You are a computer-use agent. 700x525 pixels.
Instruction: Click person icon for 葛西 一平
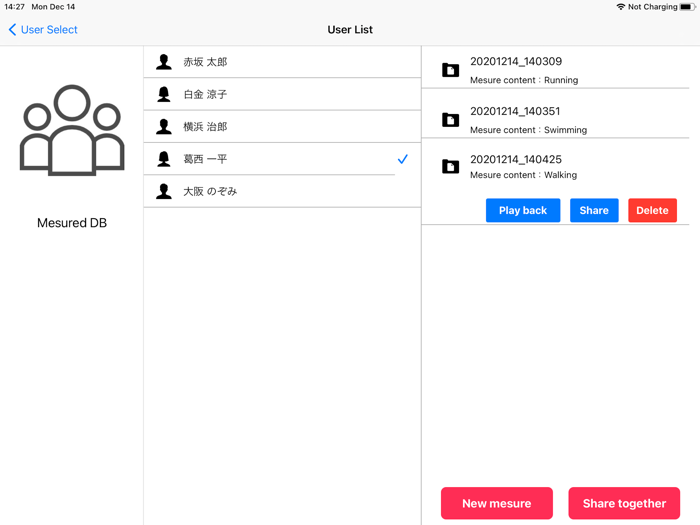click(x=164, y=159)
